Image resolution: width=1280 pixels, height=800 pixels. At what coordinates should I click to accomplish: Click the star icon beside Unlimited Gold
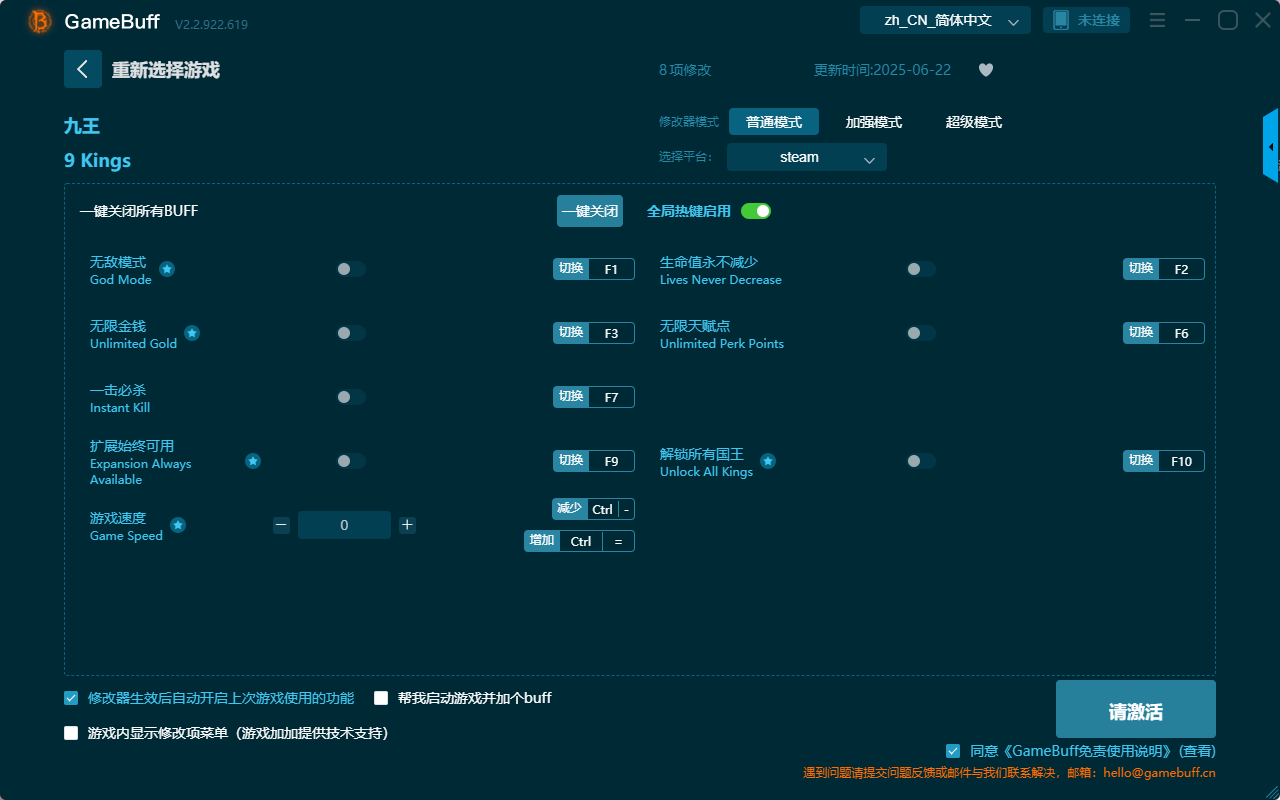pyautogui.click(x=191, y=333)
